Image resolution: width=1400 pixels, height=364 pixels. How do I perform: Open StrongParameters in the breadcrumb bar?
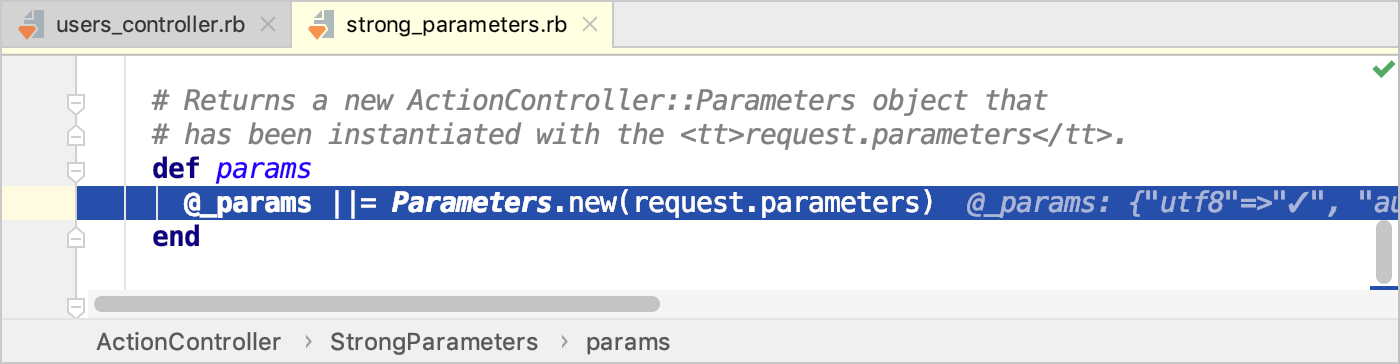coord(434,342)
